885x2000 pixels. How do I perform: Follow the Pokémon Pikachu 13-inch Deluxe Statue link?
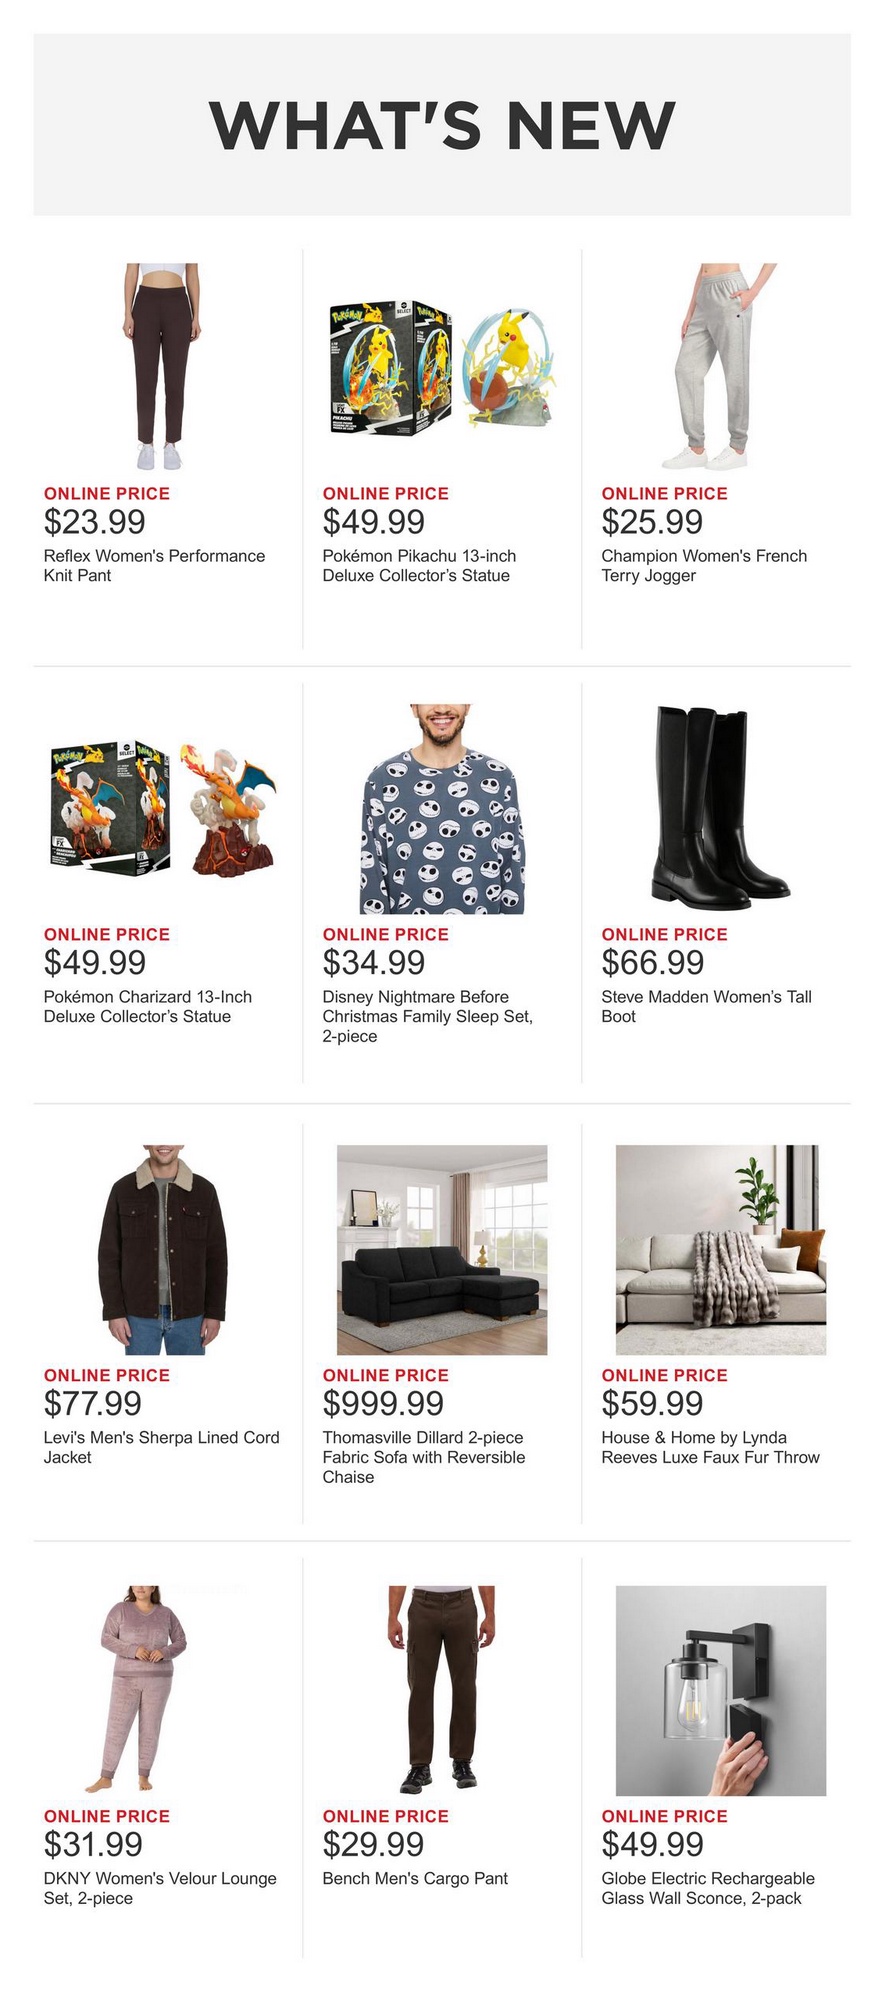click(419, 566)
